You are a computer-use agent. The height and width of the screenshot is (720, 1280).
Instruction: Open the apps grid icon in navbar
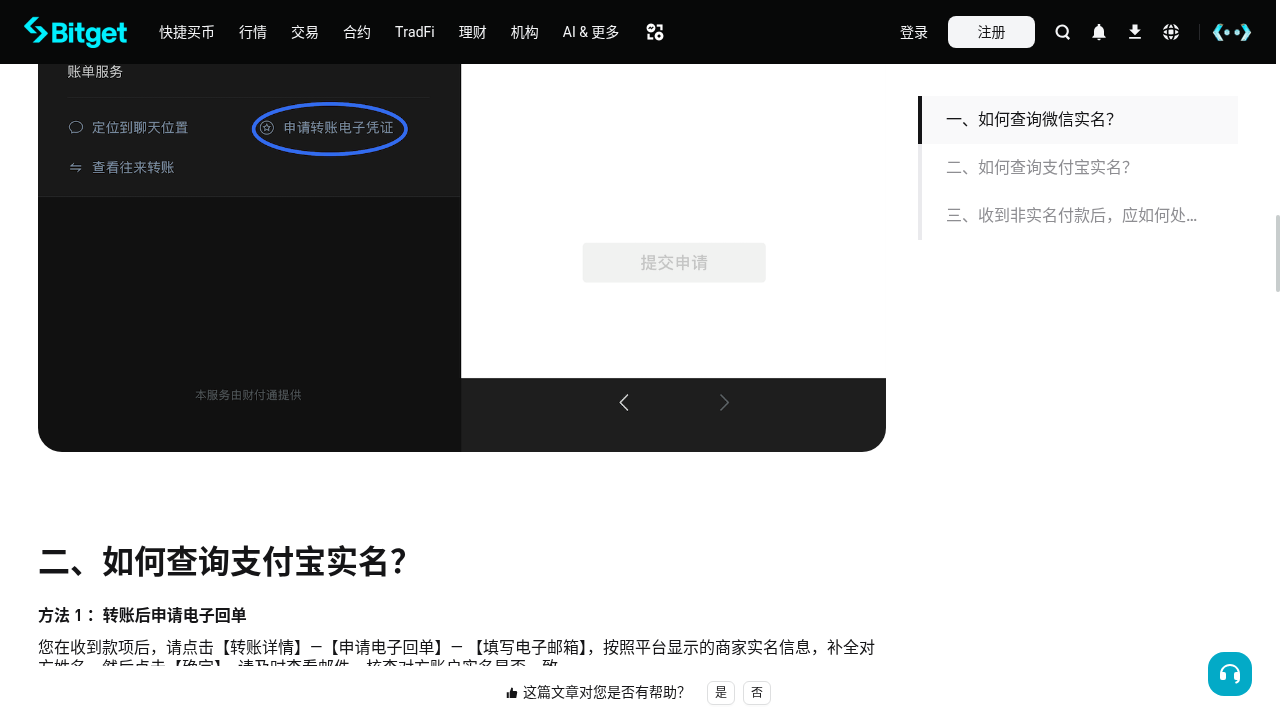click(655, 32)
